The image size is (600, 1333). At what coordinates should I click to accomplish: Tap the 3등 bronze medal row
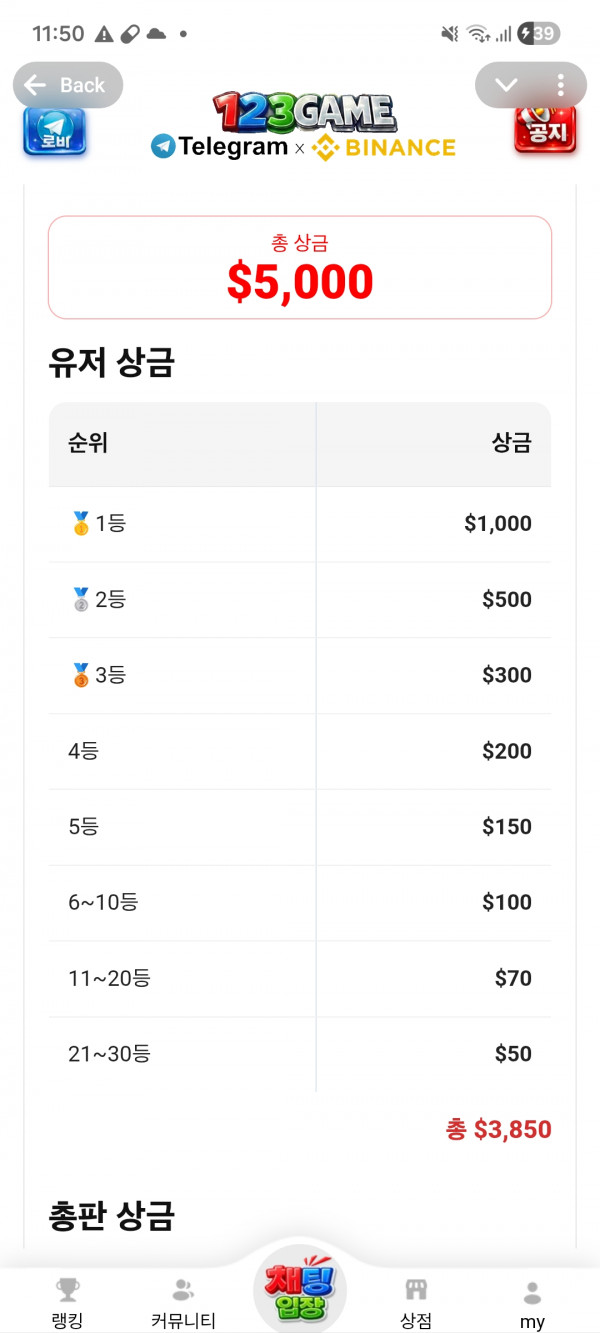299,675
